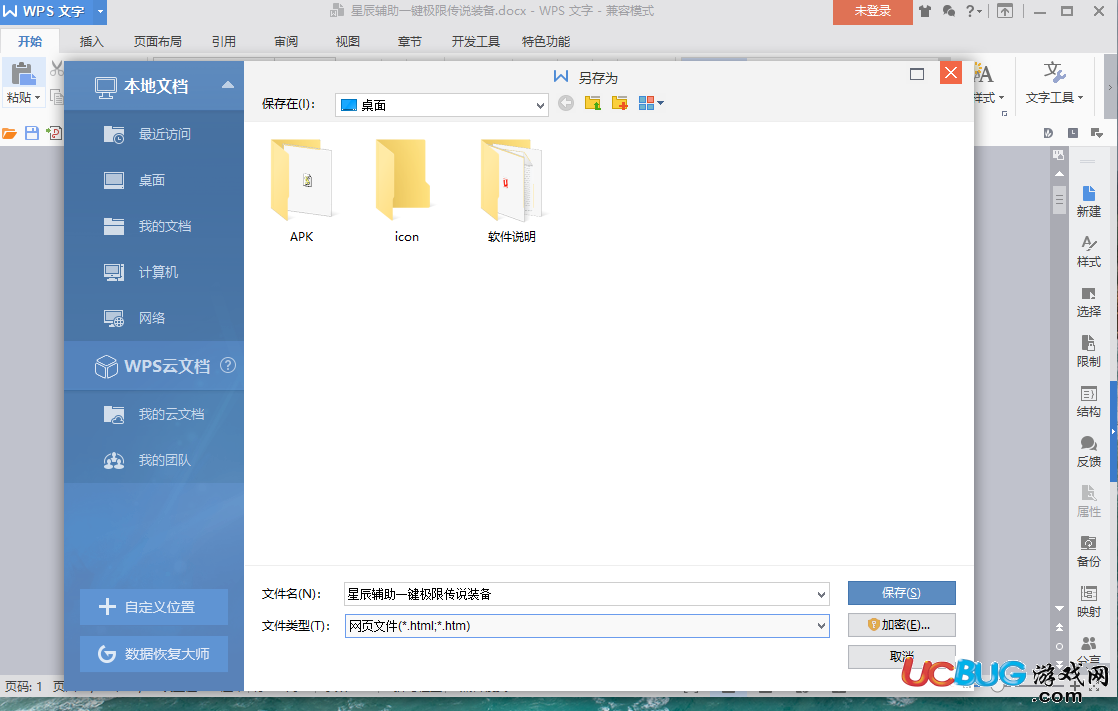Expand the 文件名 dropdown arrow
This screenshot has width=1118, height=711.
(821, 594)
